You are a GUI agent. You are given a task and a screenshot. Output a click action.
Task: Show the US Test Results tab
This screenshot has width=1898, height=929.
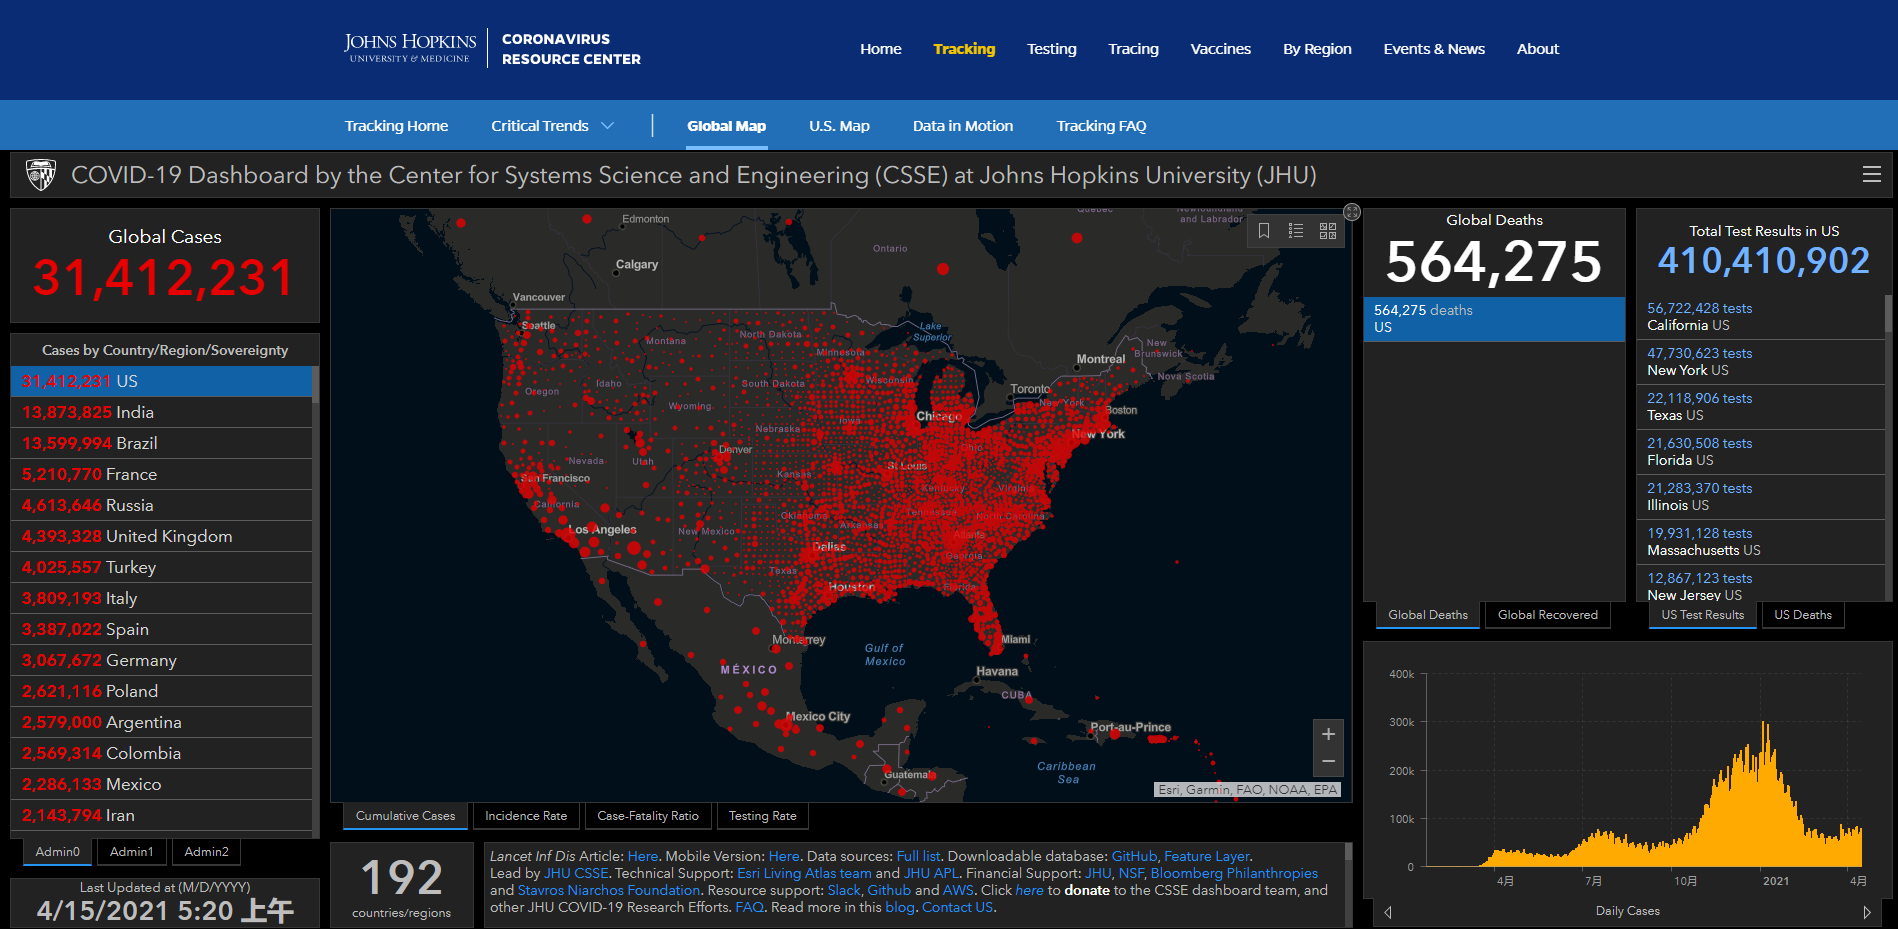(x=1703, y=615)
